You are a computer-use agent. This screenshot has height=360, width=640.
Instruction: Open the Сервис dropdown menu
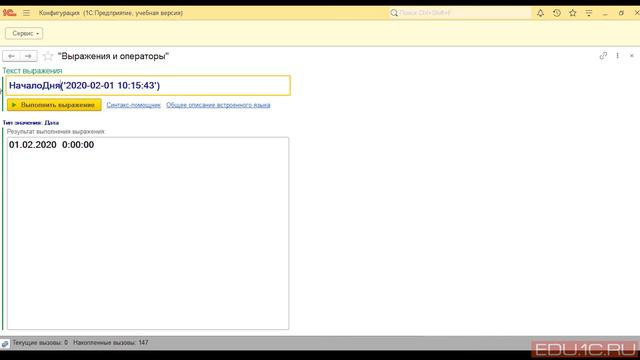24,33
